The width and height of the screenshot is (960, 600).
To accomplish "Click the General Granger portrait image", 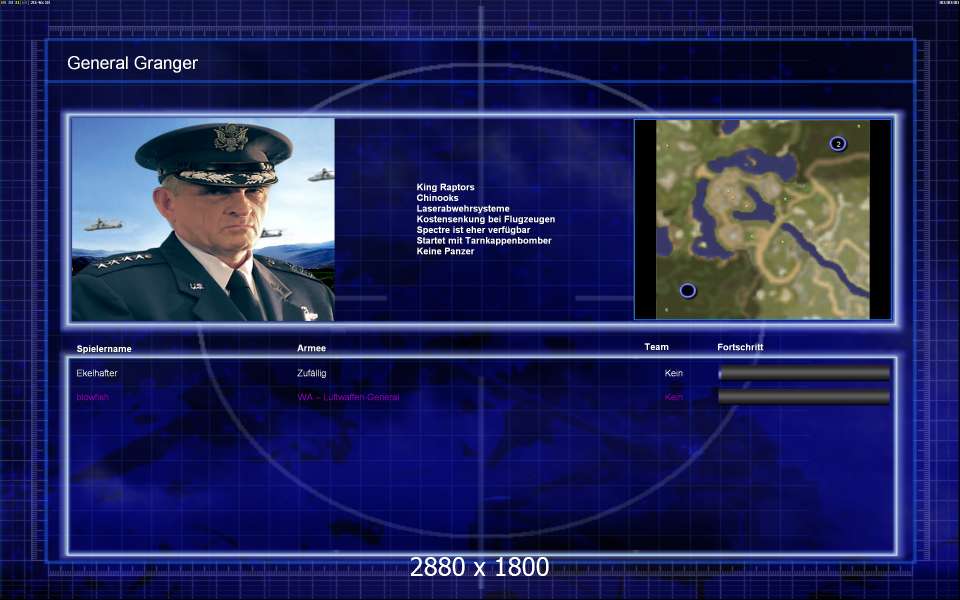I will (203, 219).
